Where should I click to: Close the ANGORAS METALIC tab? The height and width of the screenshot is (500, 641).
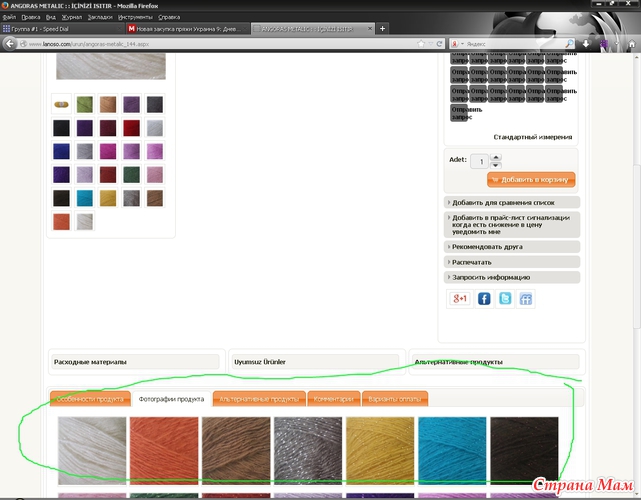(x=370, y=29)
